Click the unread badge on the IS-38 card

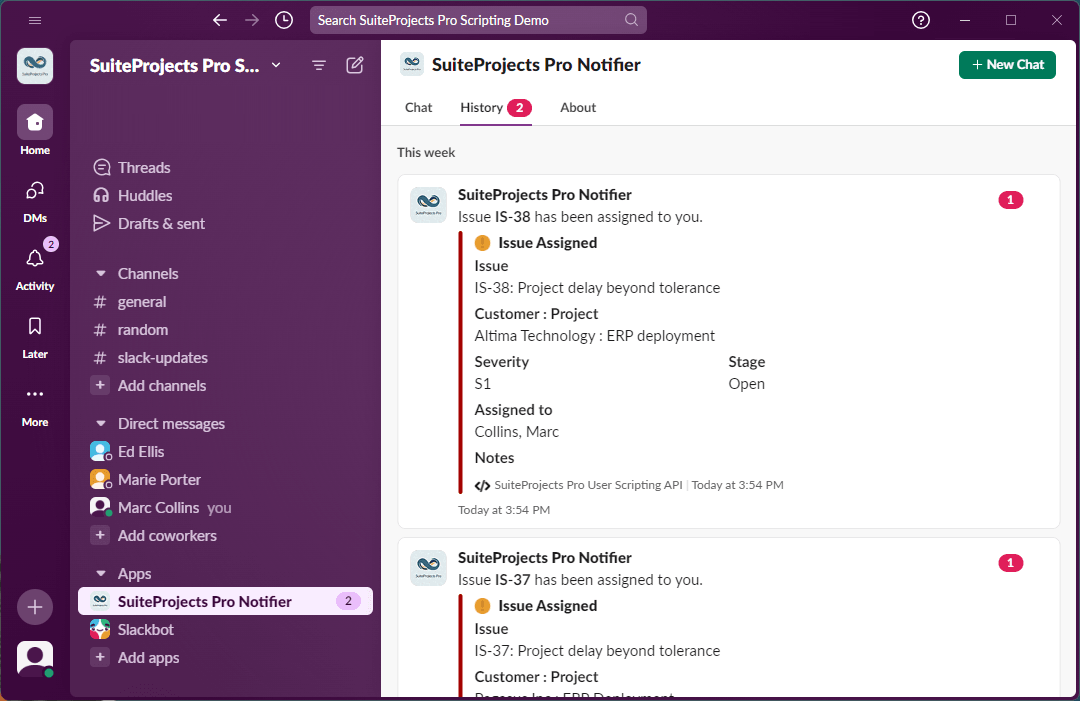tap(1010, 200)
